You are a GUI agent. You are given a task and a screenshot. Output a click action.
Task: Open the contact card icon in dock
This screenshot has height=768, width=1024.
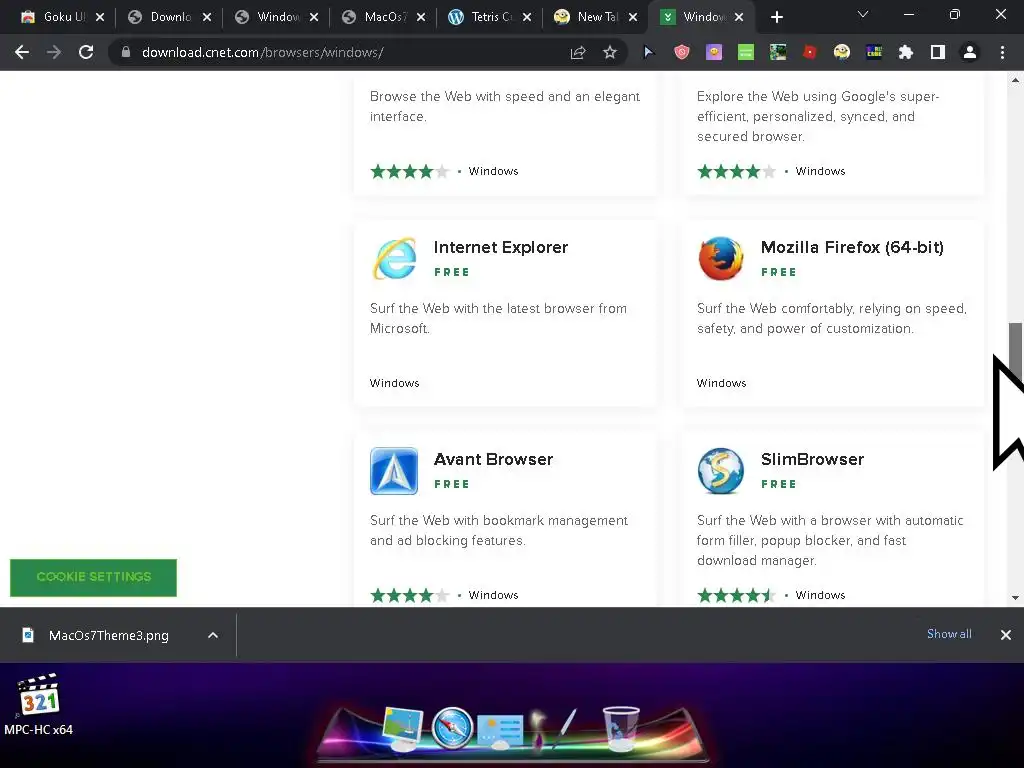(x=500, y=731)
